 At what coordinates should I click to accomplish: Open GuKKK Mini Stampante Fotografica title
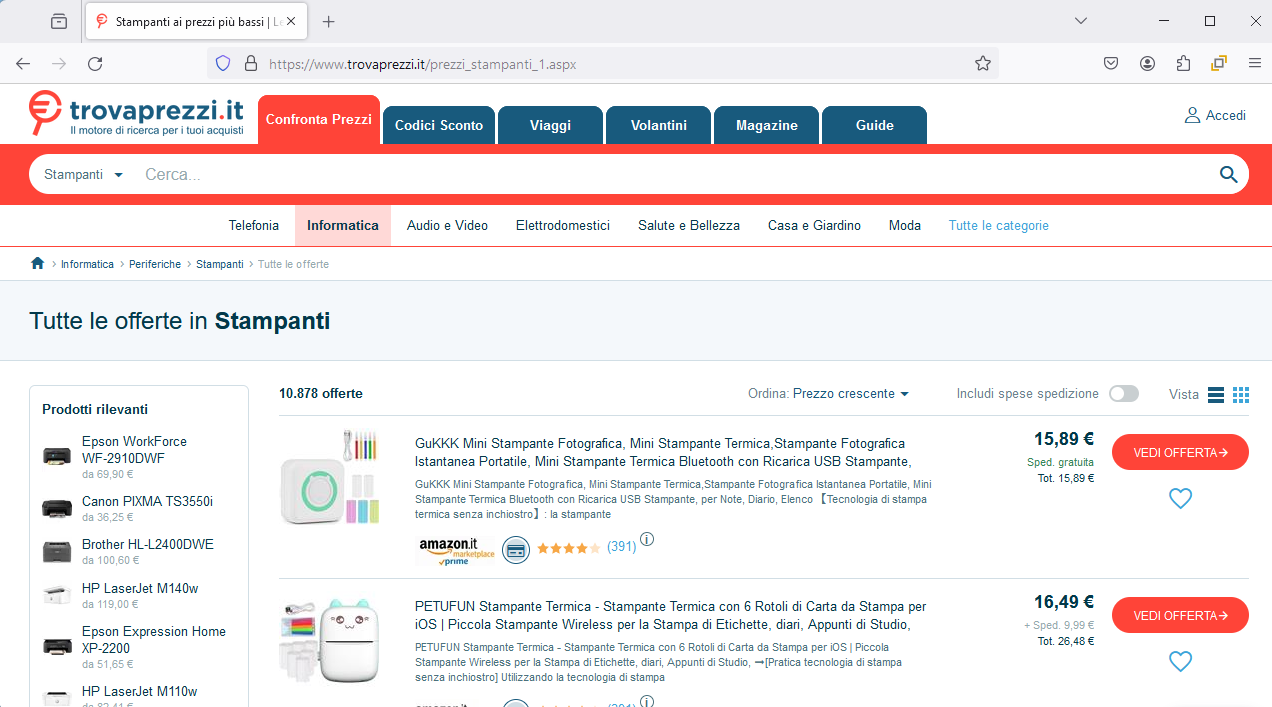click(663, 452)
